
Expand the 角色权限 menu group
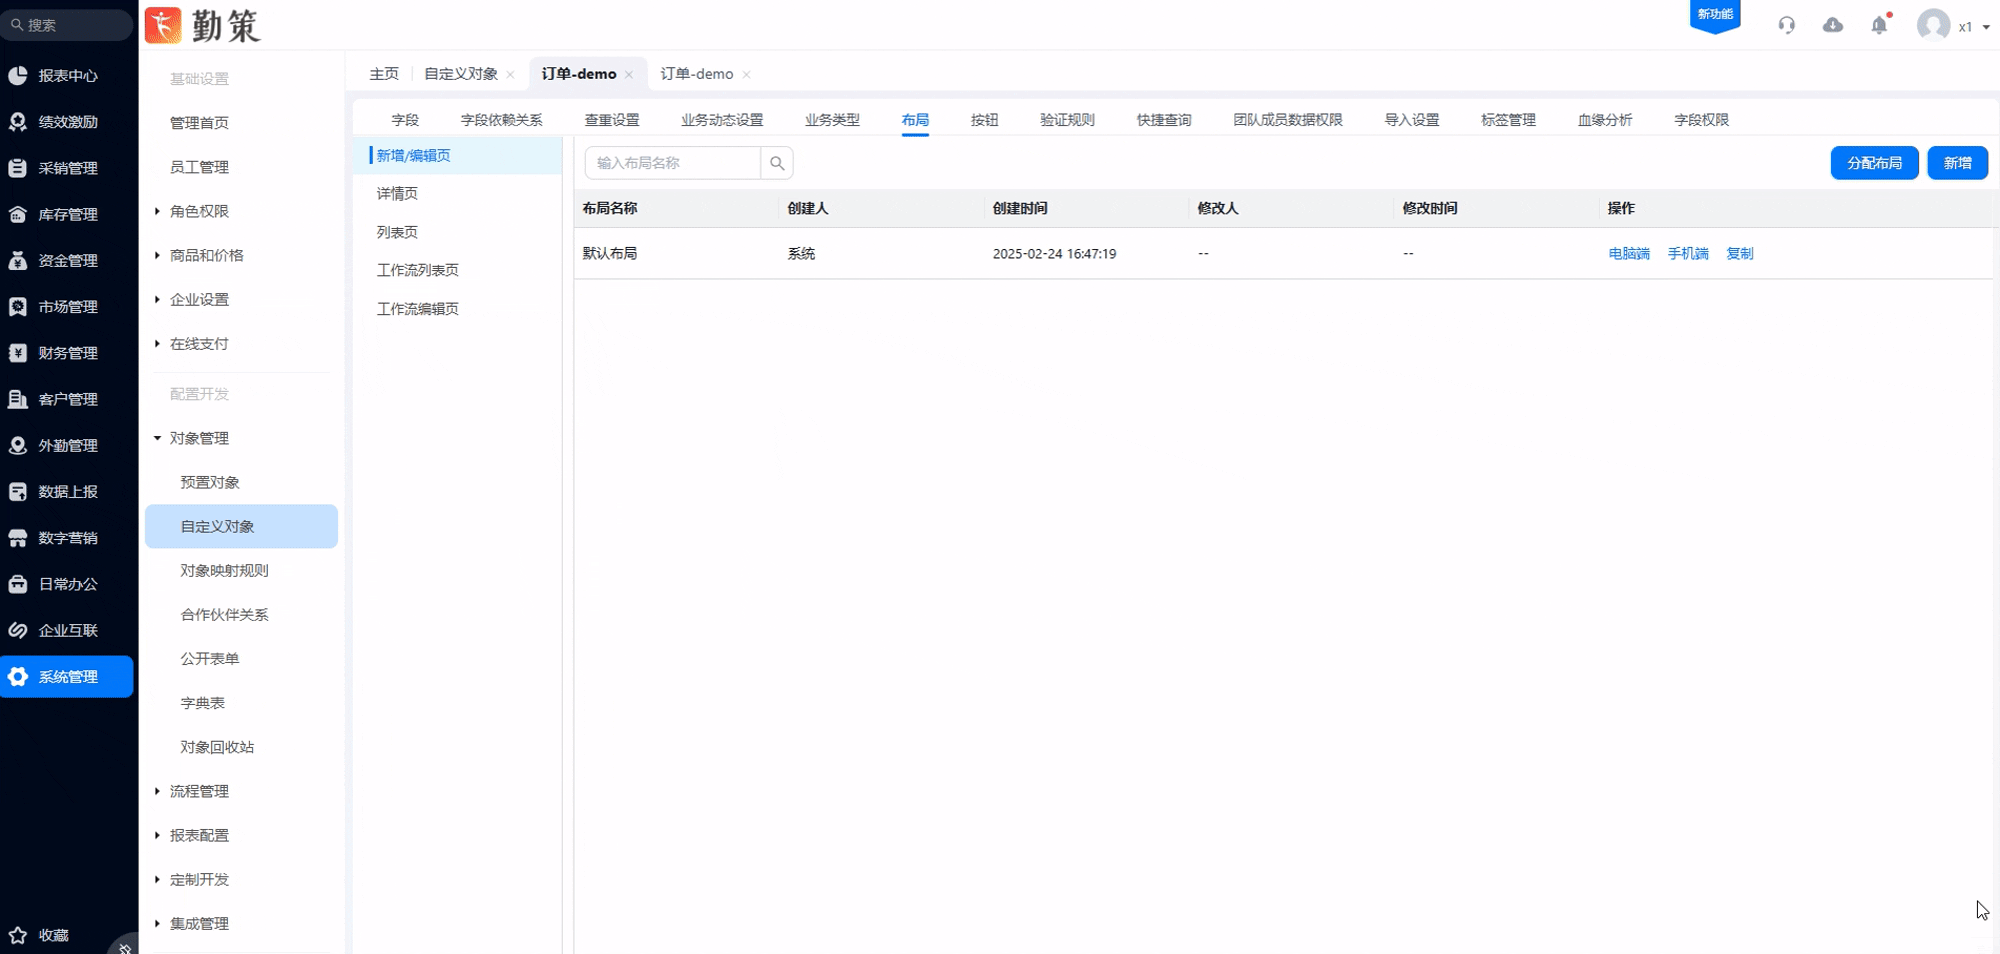(x=199, y=211)
